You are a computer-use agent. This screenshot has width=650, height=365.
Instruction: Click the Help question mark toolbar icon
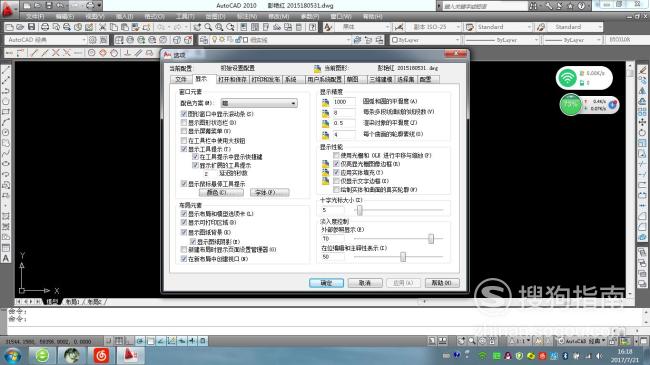point(313,27)
